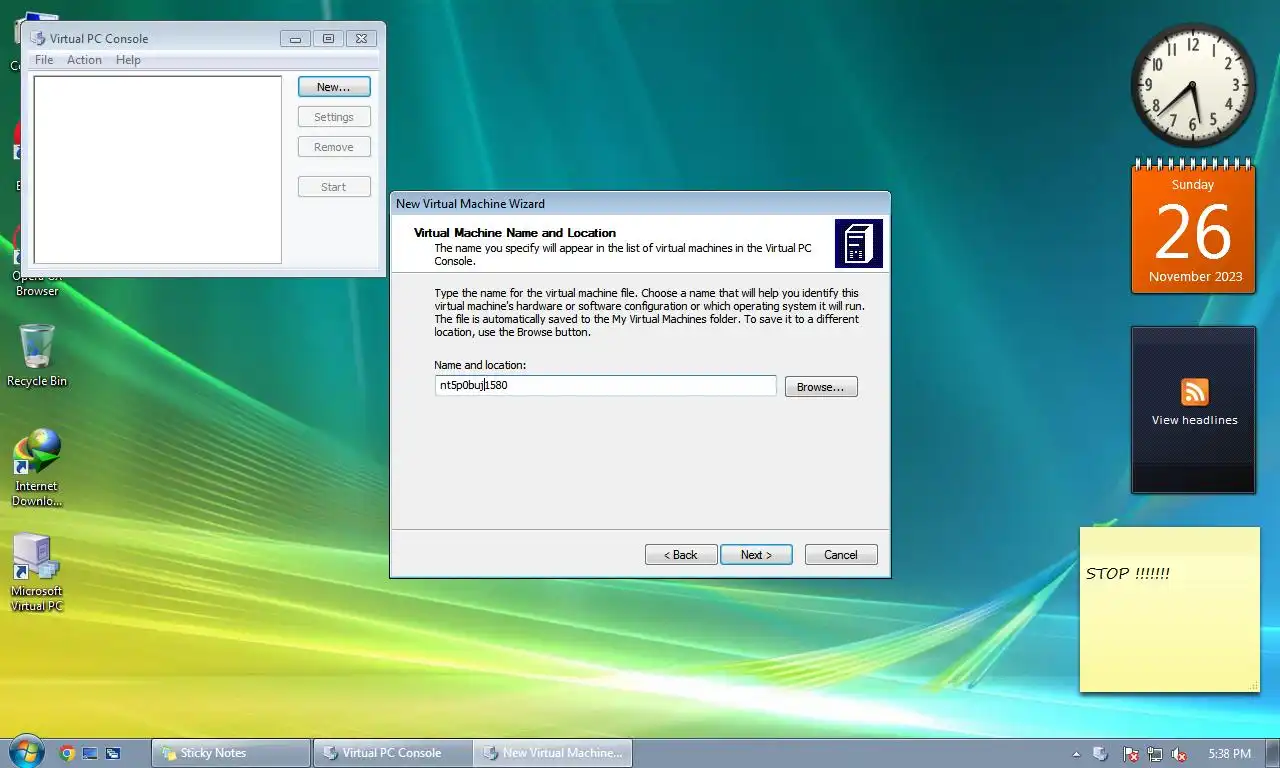The height and width of the screenshot is (768, 1280).
Task: Show hidden tray icons with the arrow
Action: click(1076, 754)
